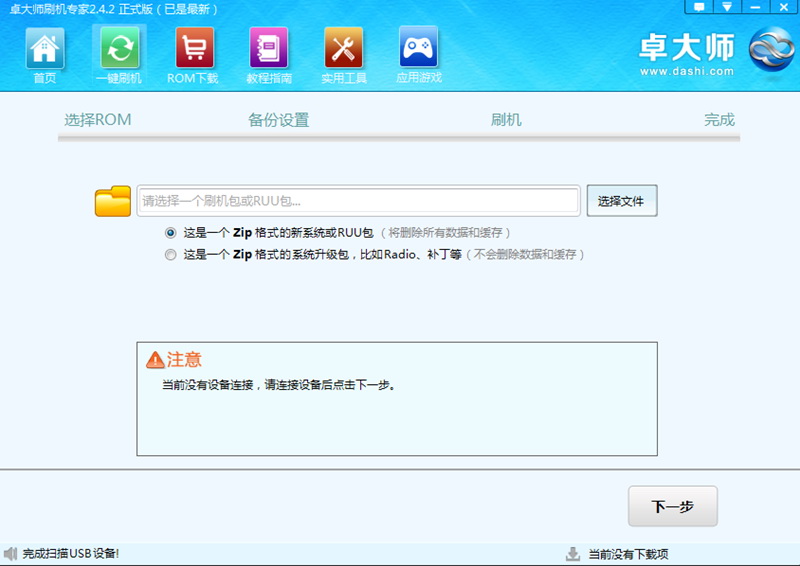Click the 卓大师刷机专家2.4.2 title text
The image size is (800, 566).
(x=114, y=9)
